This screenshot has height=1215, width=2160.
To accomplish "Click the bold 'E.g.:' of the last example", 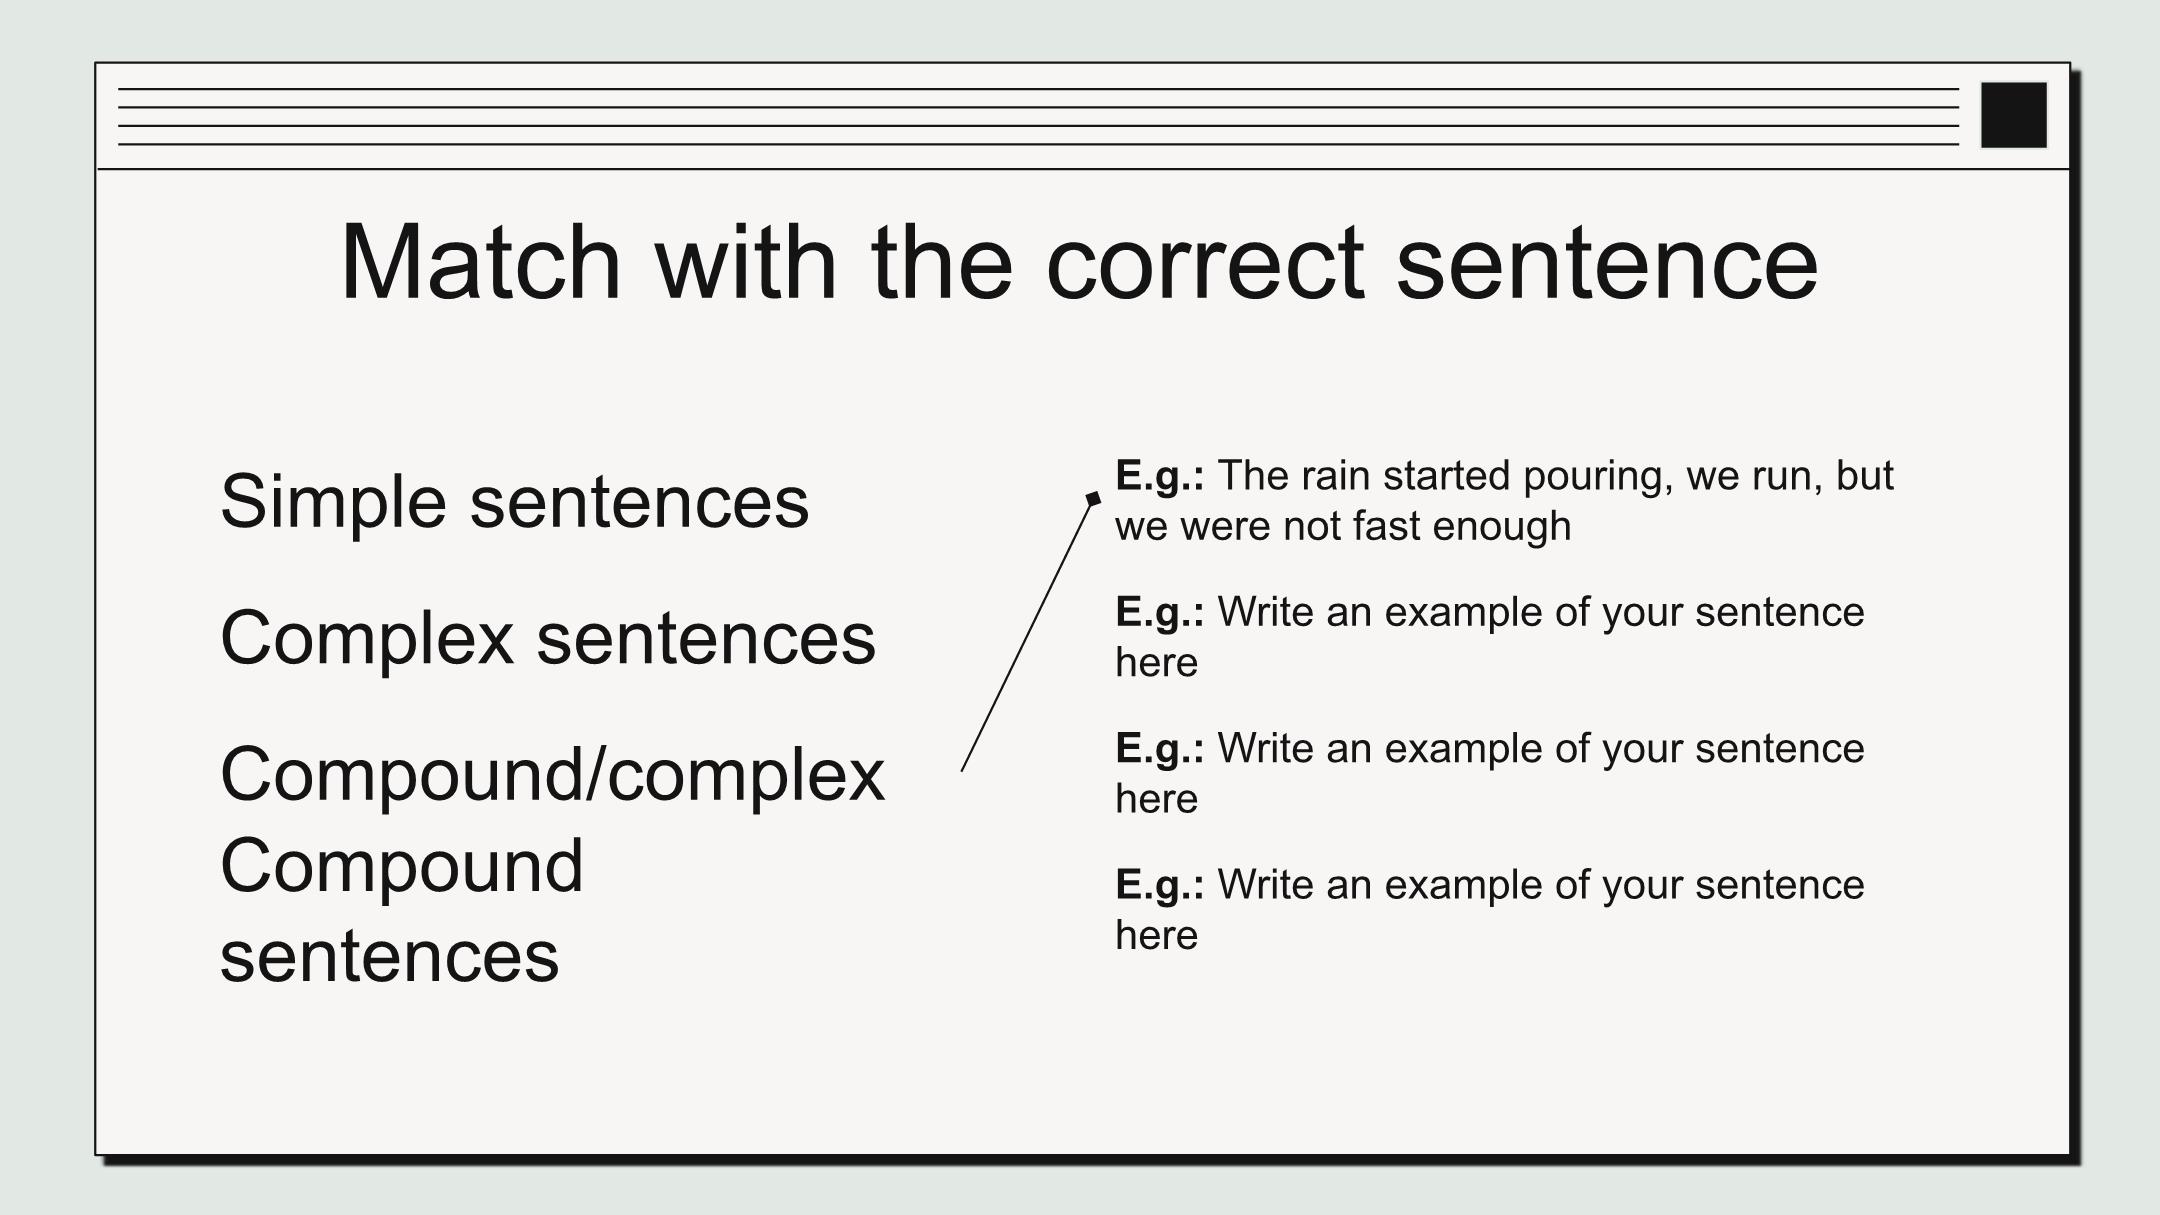I will click(1160, 885).
